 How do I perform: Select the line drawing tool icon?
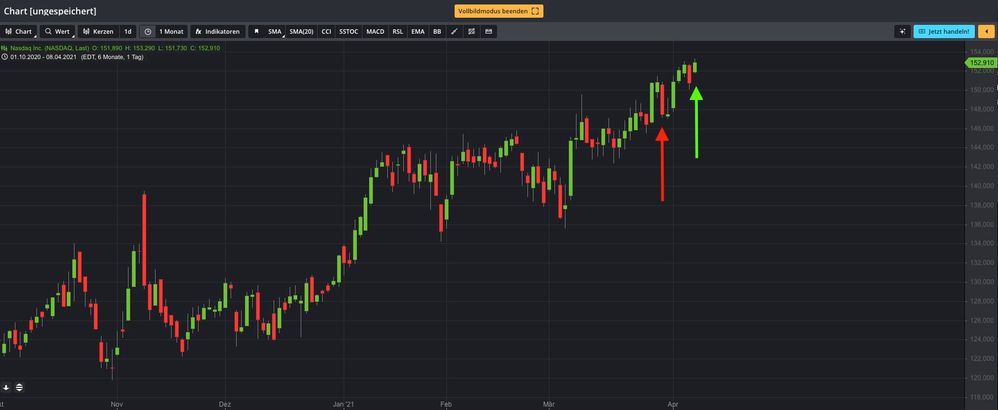click(x=454, y=32)
